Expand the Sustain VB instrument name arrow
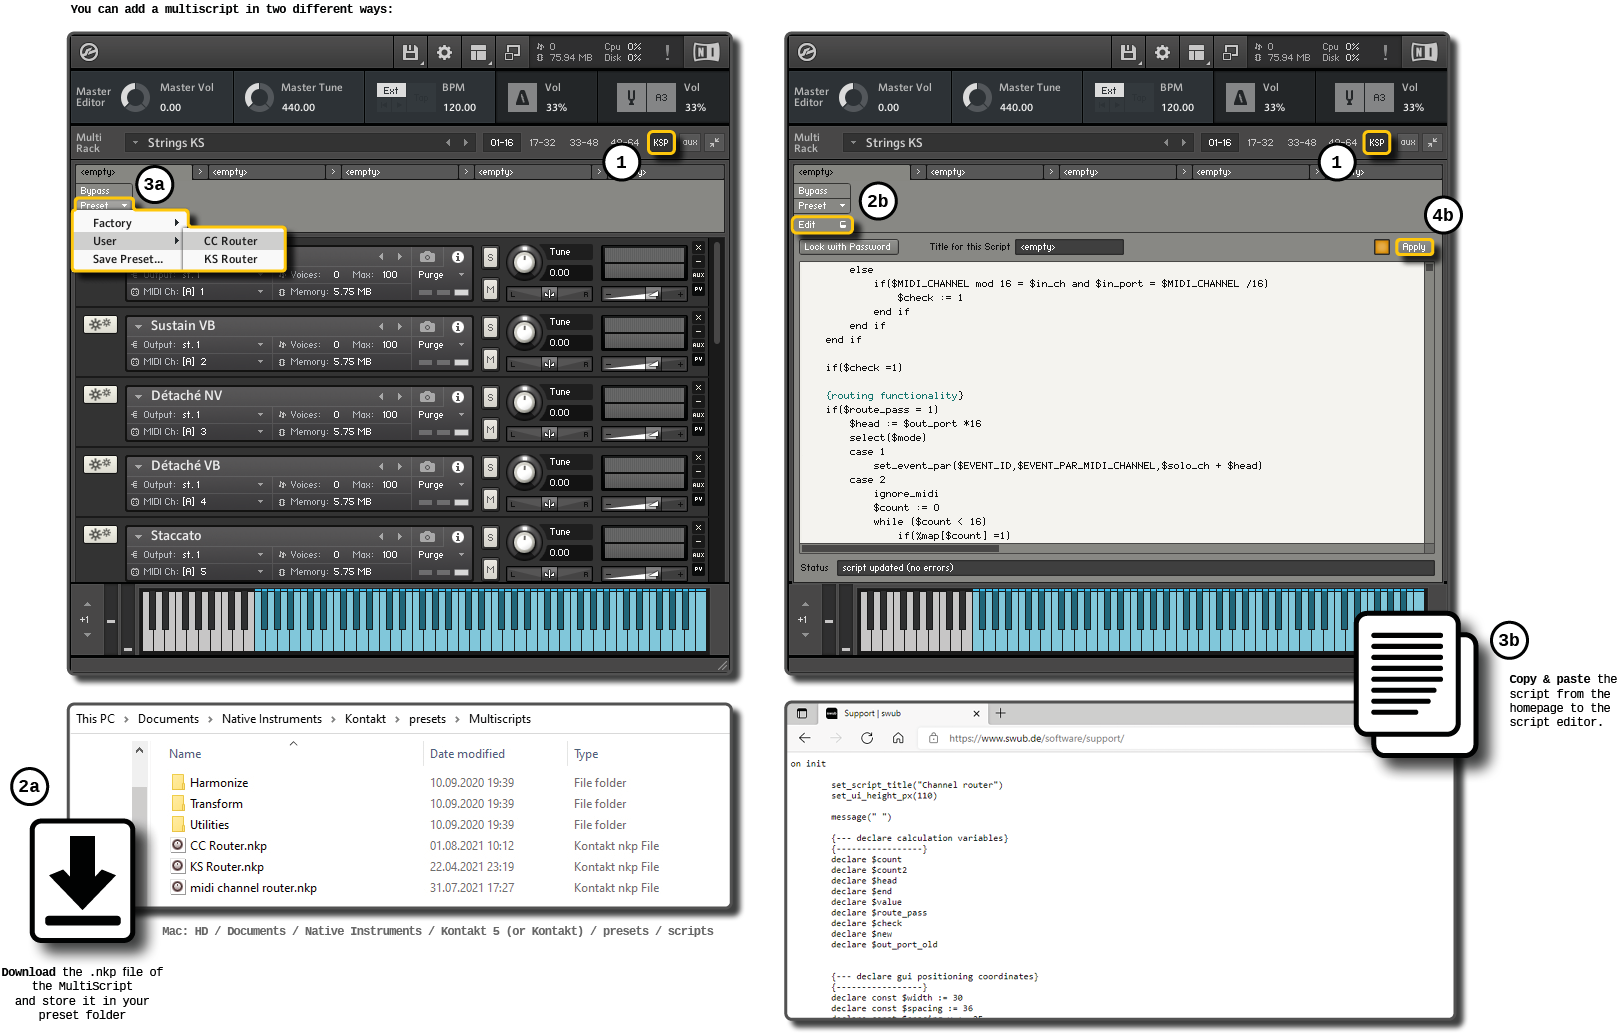1622x1034 pixels. [138, 326]
